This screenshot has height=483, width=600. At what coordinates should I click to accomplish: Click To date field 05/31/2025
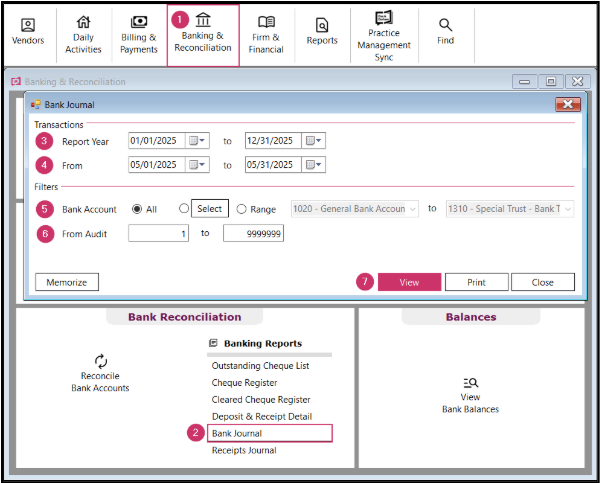click(x=273, y=165)
